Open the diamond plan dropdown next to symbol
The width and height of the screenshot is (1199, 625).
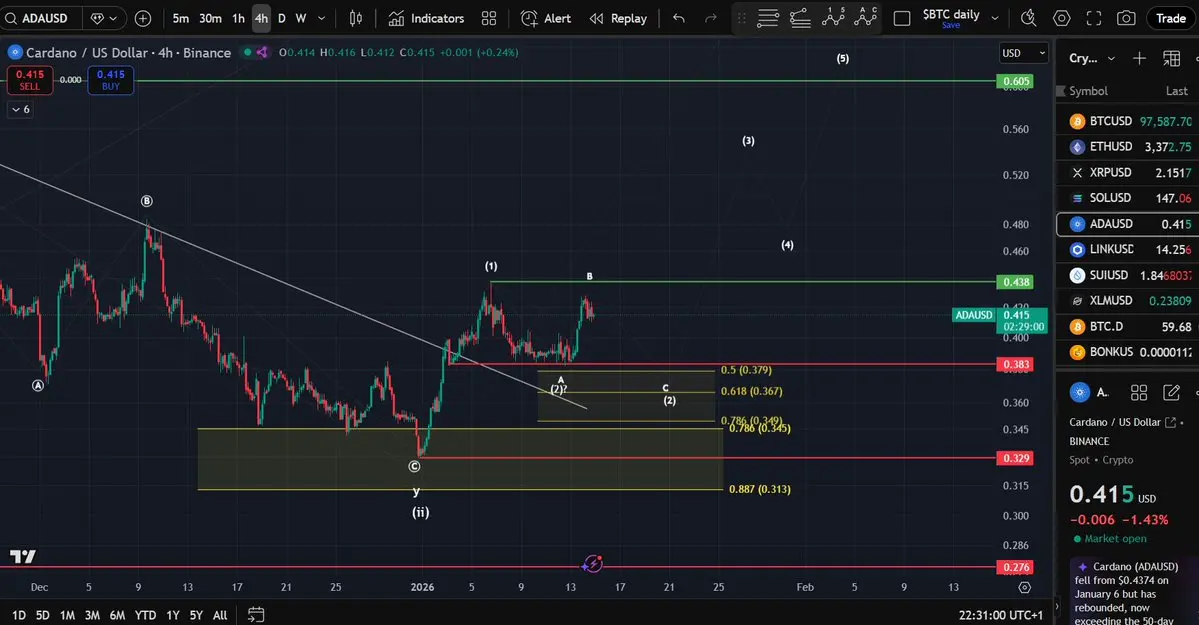click(104, 18)
